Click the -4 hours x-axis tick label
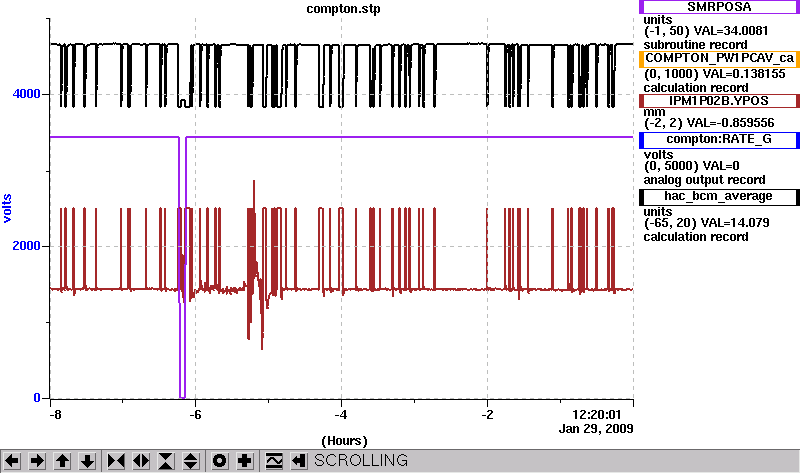 [x=341, y=415]
